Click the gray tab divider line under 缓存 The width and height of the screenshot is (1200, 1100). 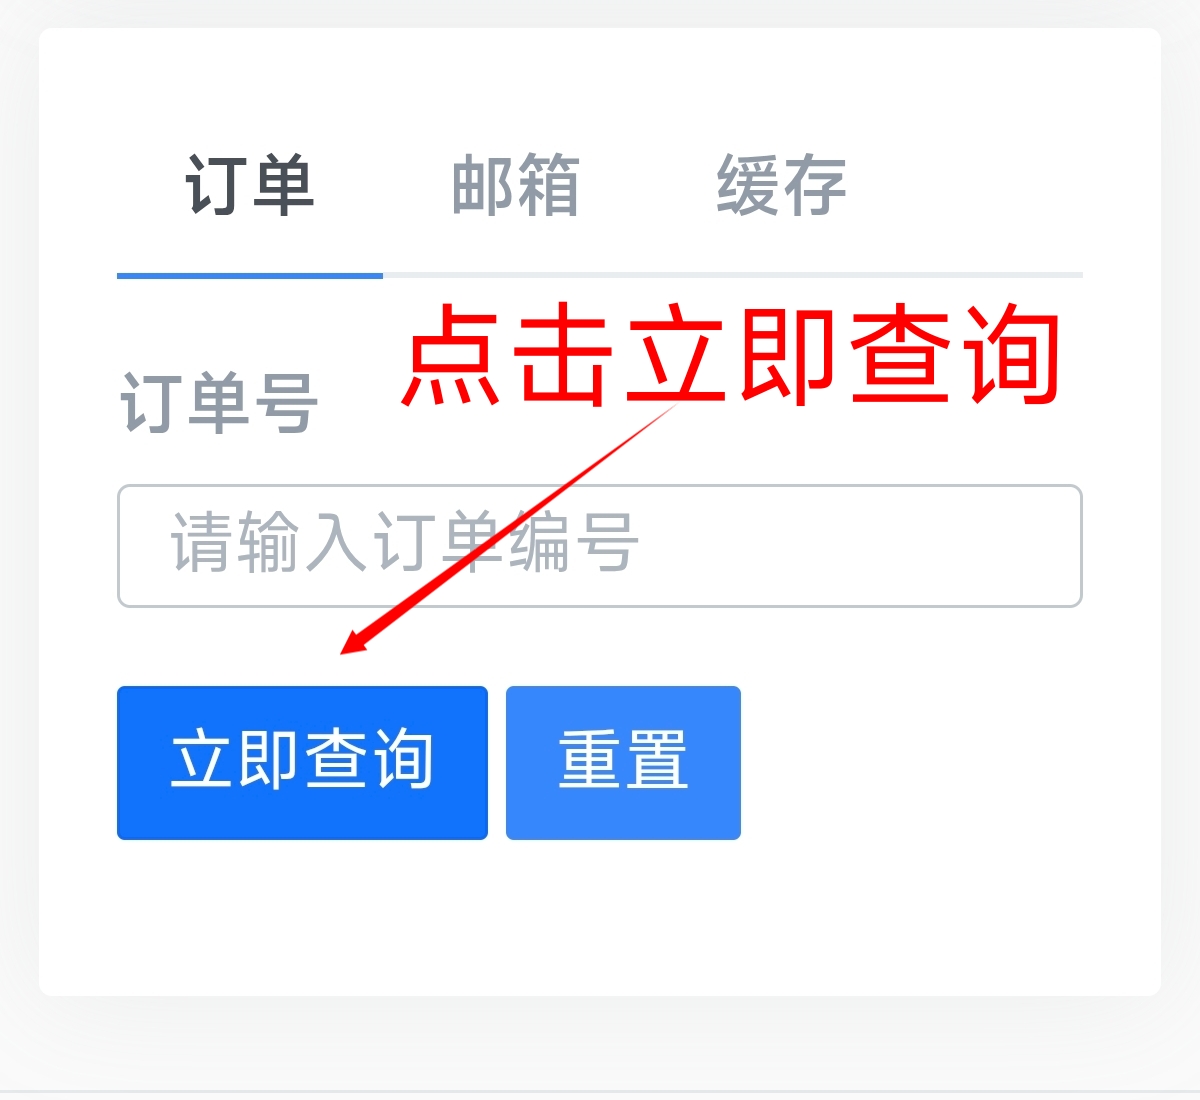(x=781, y=275)
